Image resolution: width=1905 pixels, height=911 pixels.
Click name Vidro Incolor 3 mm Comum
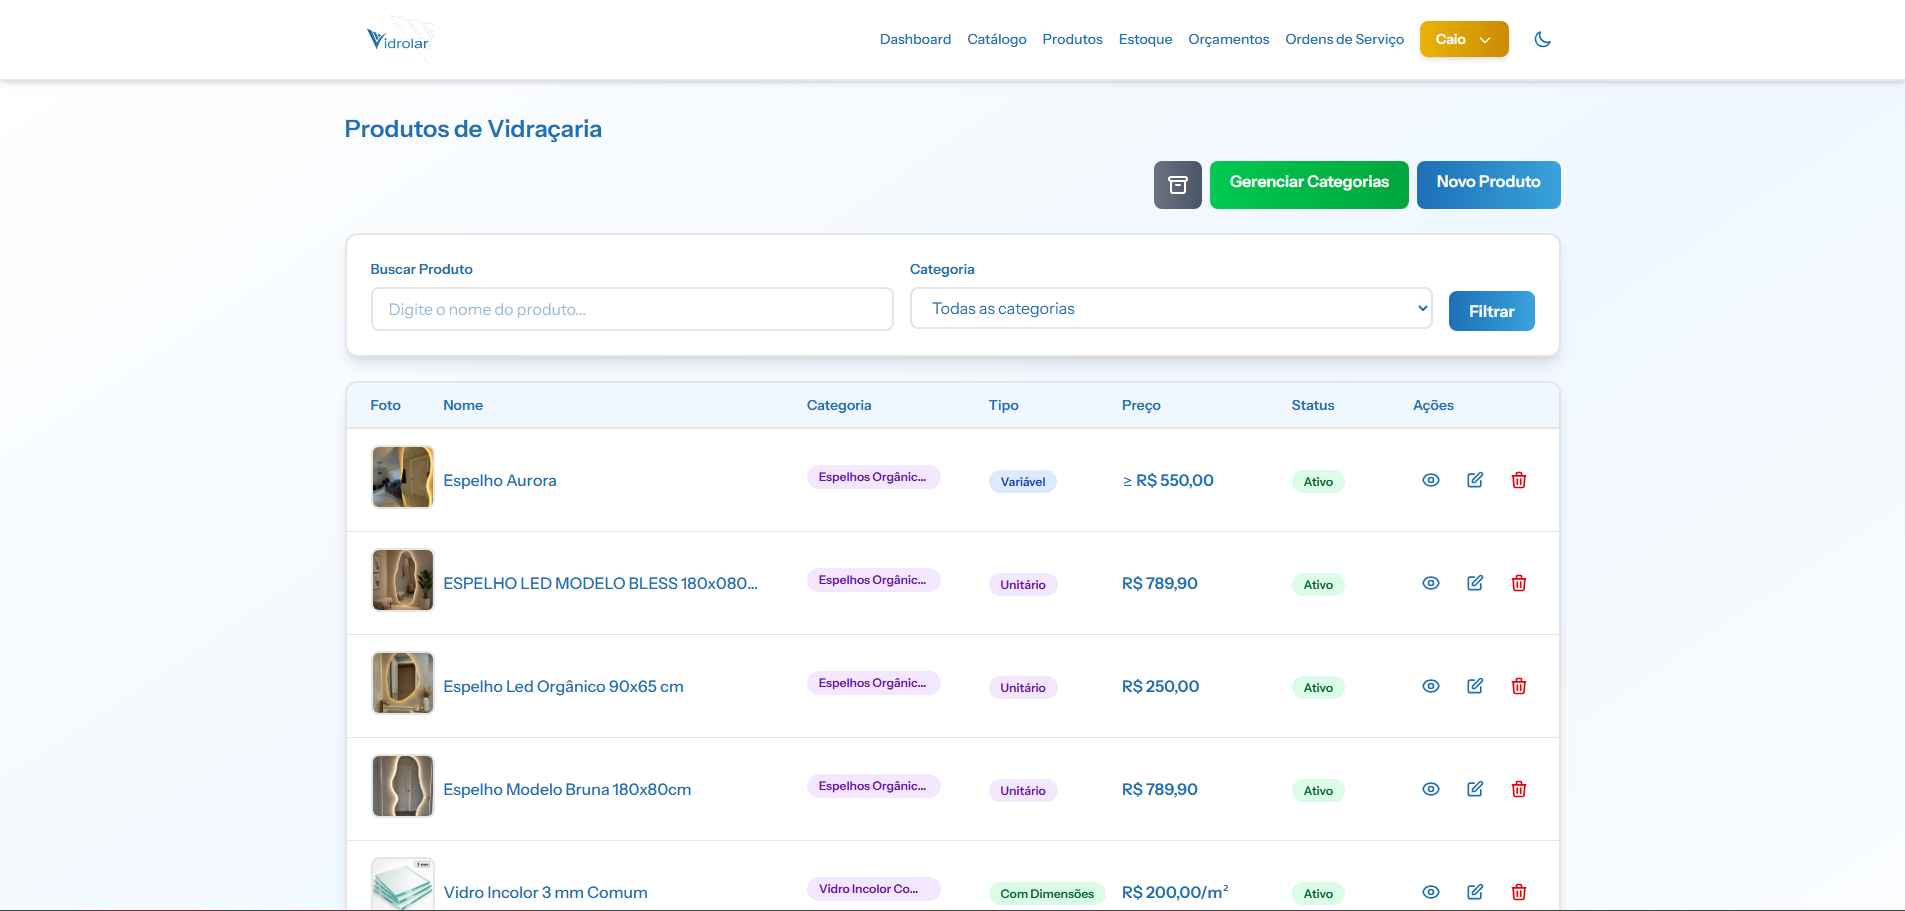[545, 892]
